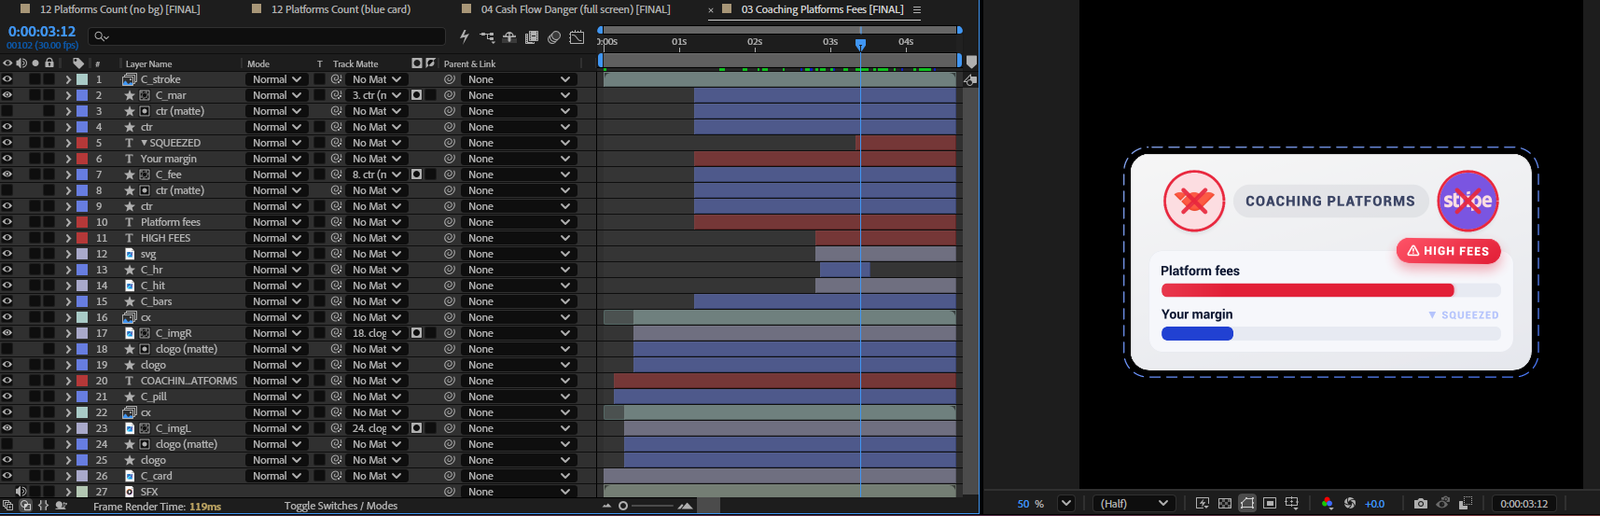Screen dimensions: 1600x516
Task: Enable Frame Blending for the composition
Action: tap(532, 37)
